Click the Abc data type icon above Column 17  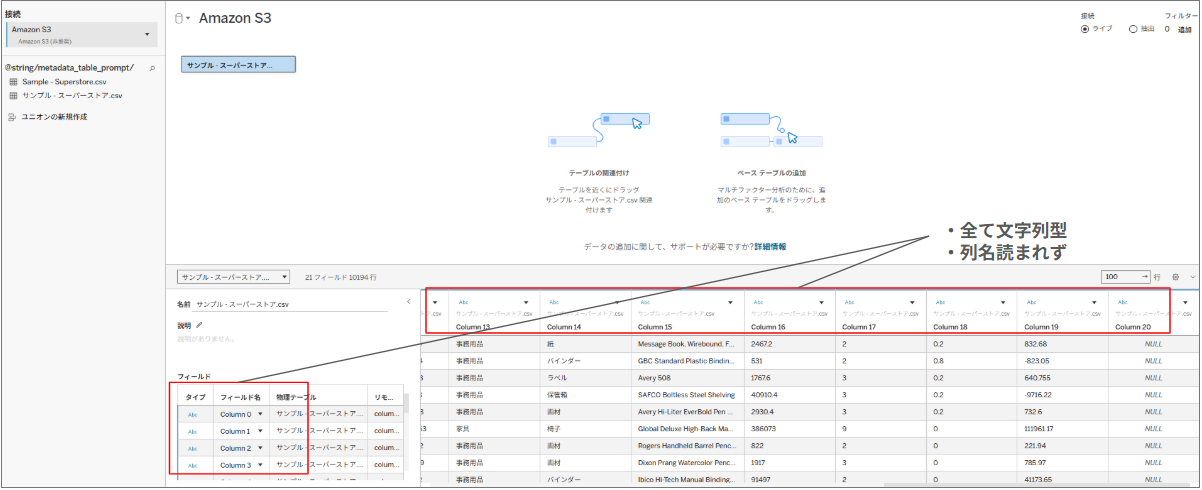coord(849,301)
